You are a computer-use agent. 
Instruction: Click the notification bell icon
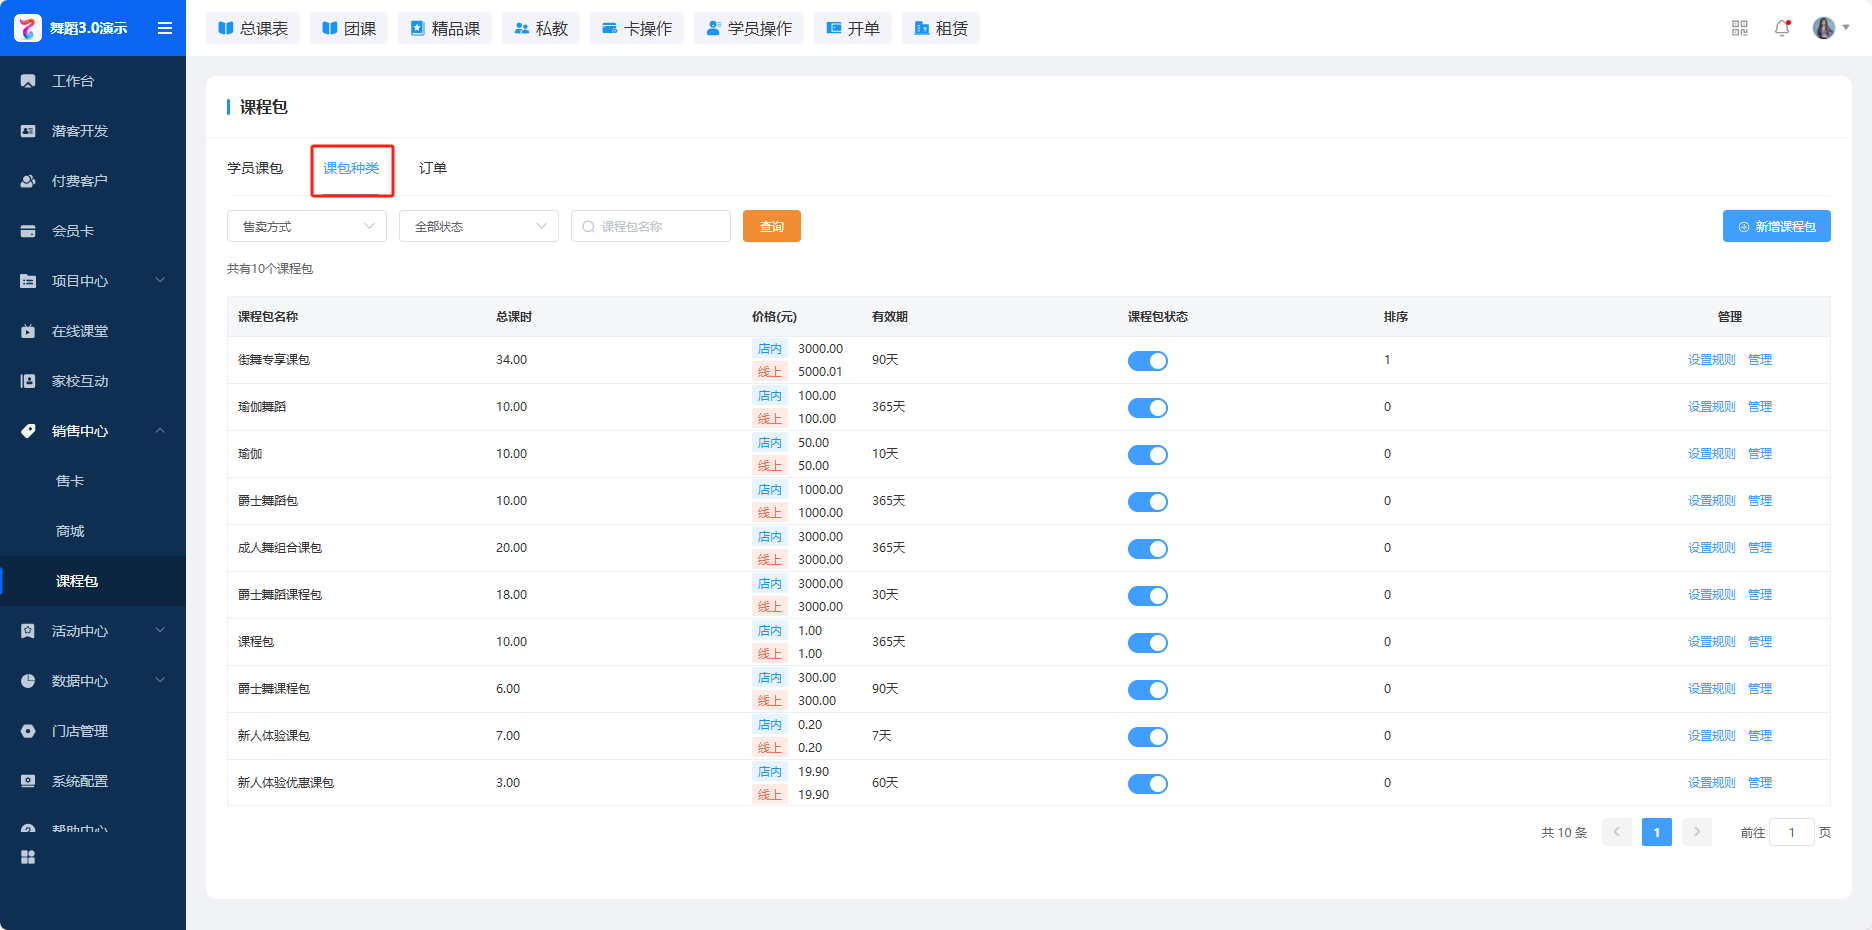point(1782,28)
